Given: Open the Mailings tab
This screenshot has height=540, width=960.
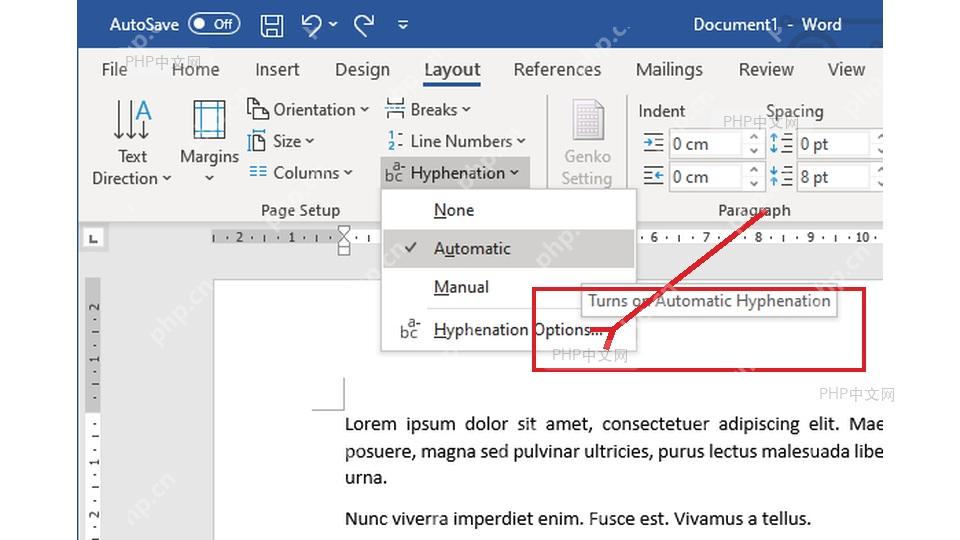Looking at the screenshot, I should click(669, 70).
